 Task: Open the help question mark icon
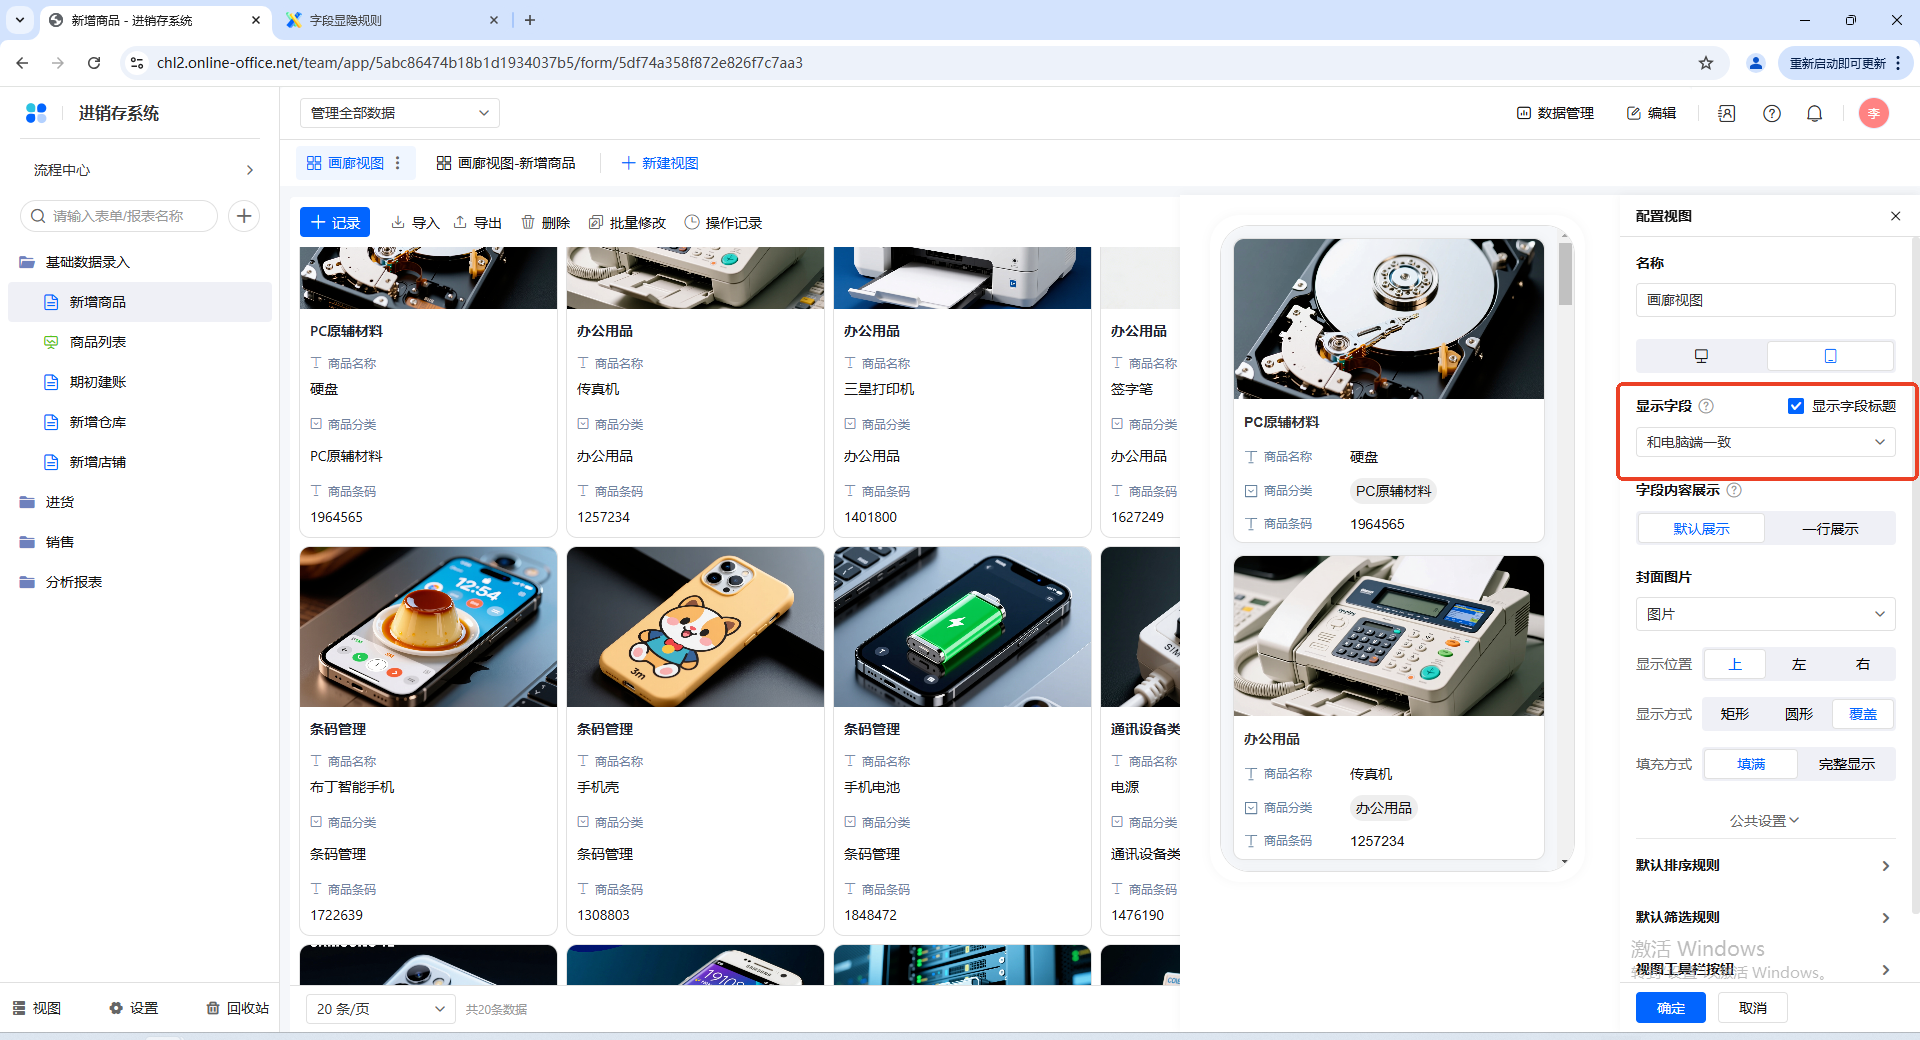pyautogui.click(x=1771, y=114)
